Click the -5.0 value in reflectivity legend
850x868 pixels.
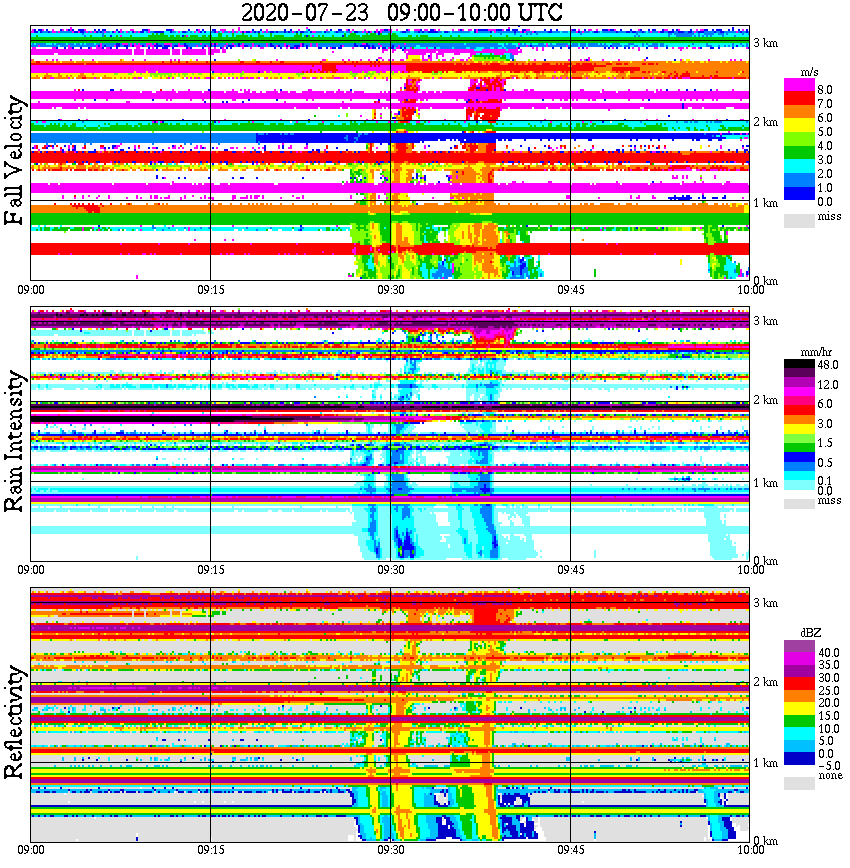(x=829, y=766)
